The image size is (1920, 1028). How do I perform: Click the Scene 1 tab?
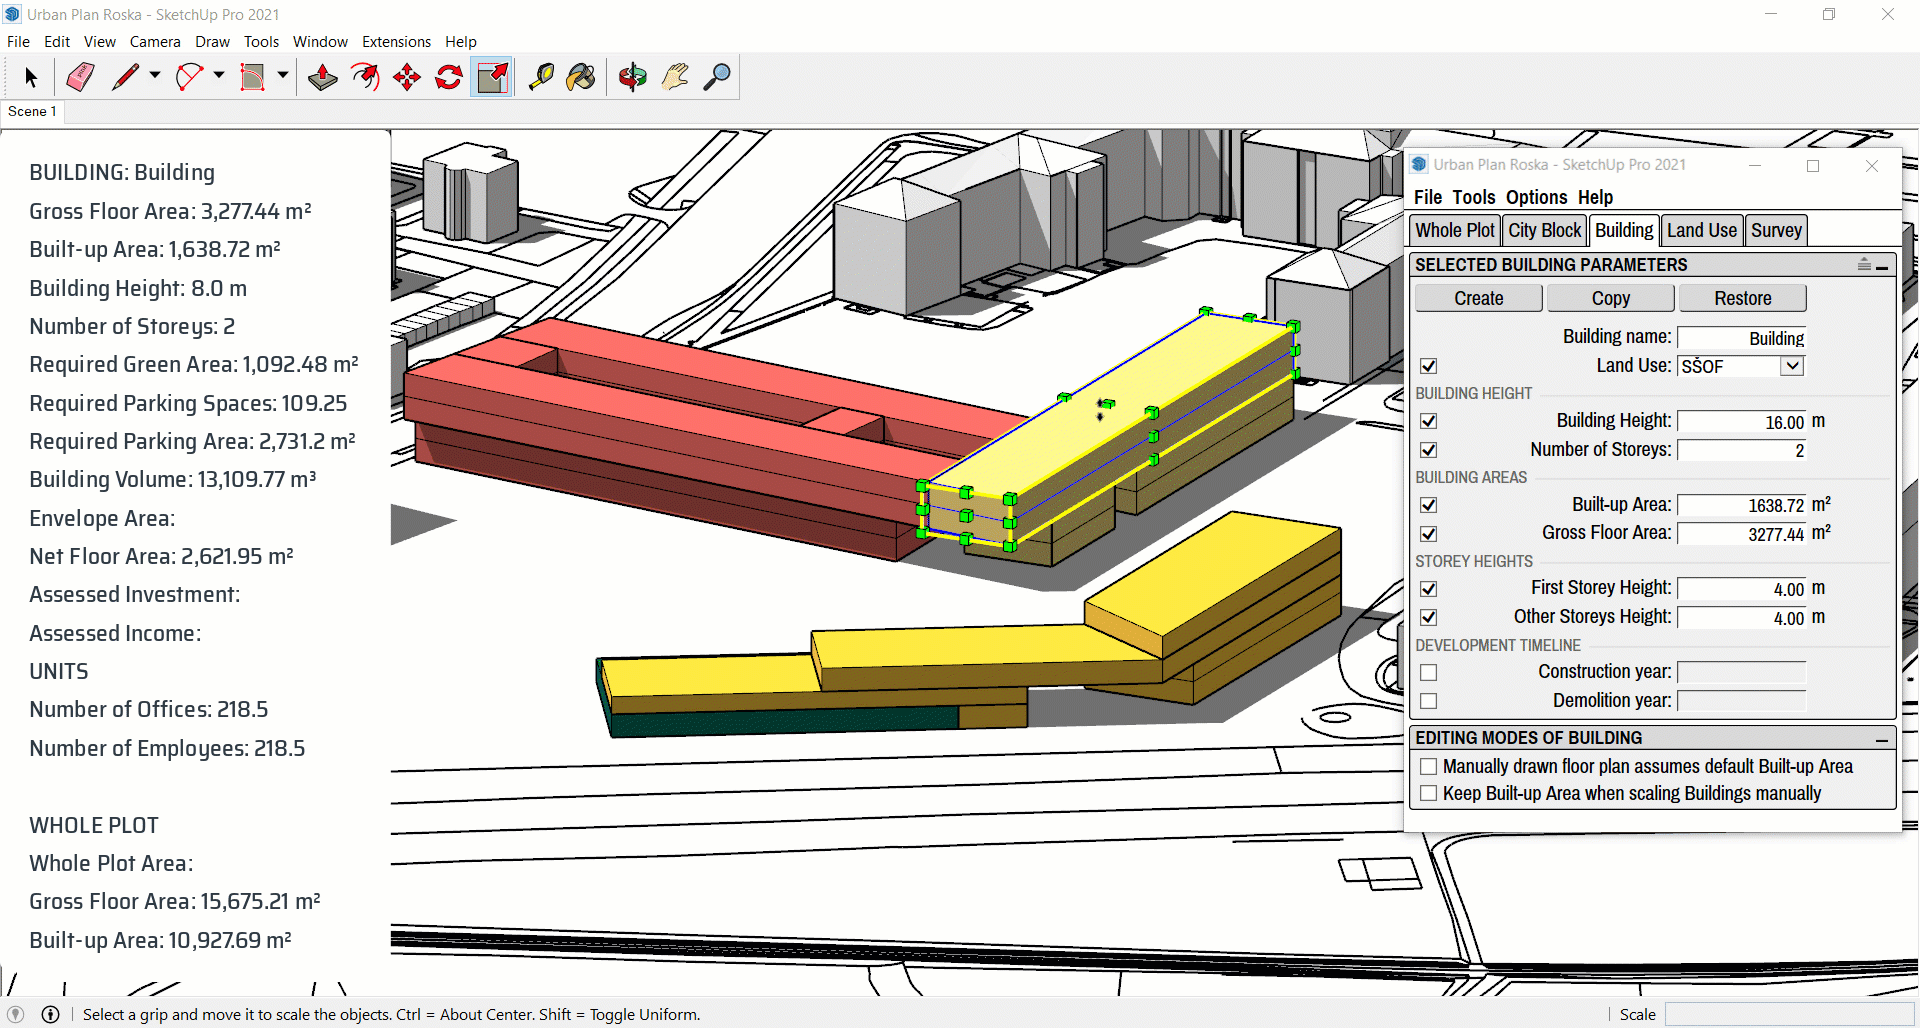click(x=32, y=111)
